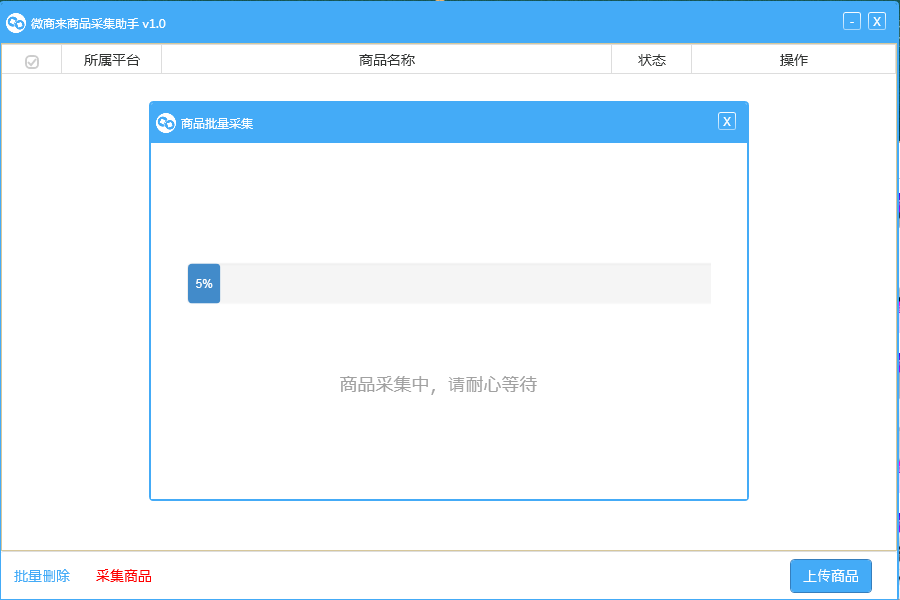Click the empty area of the dialog title bar
This screenshot has width=900, height=600.
click(480, 123)
